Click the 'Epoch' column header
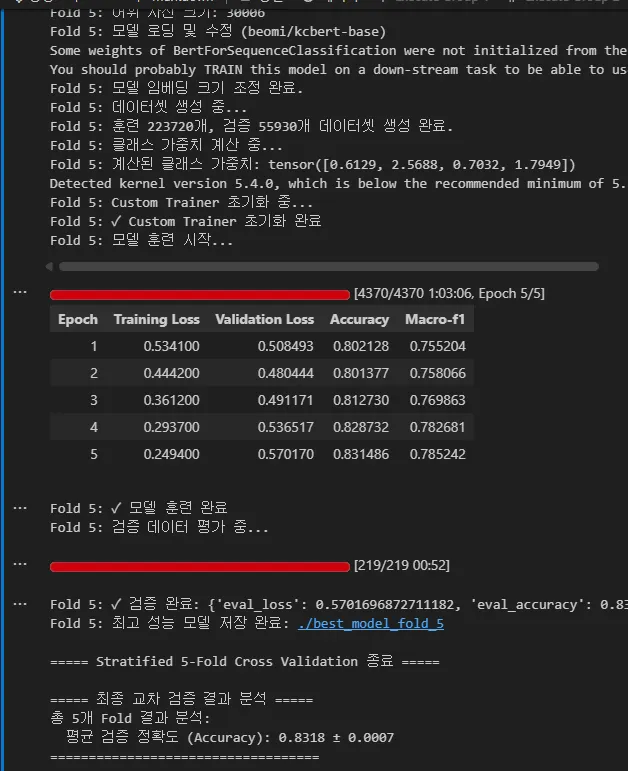The image size is (628, 771). 78,320
